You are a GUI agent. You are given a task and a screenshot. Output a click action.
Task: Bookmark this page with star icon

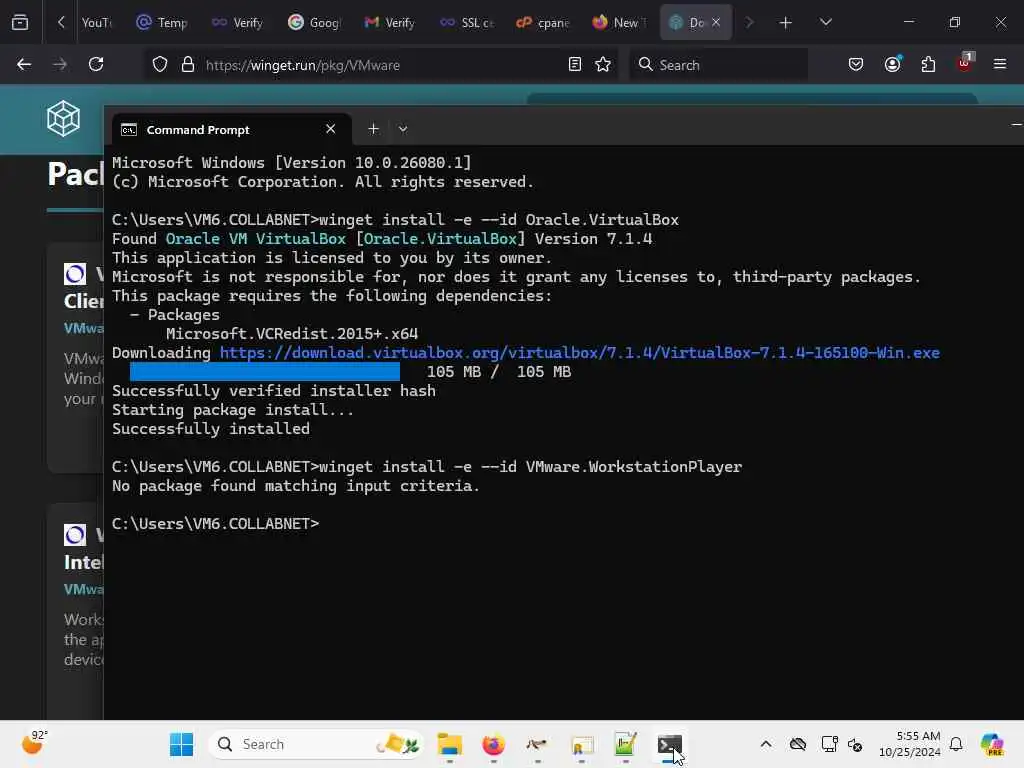[603, 65]
